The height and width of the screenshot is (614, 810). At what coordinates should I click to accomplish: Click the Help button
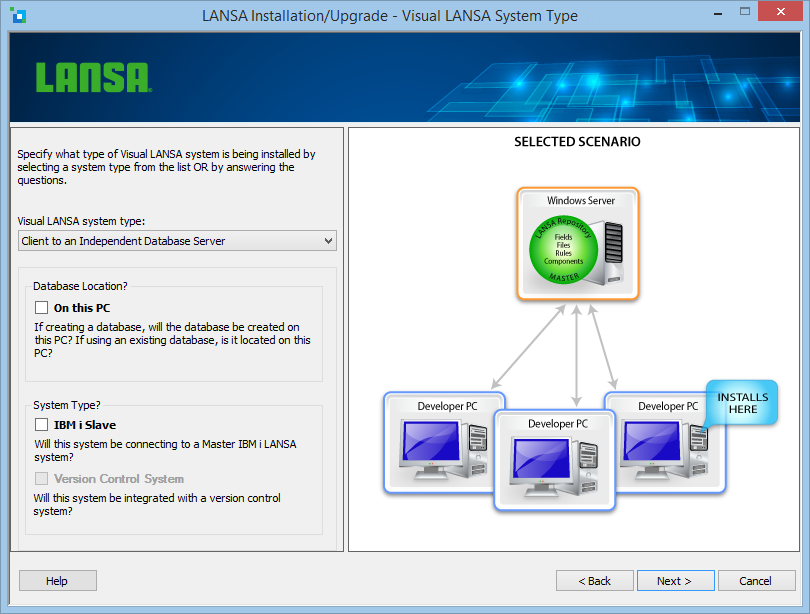[x=58, y=580]
